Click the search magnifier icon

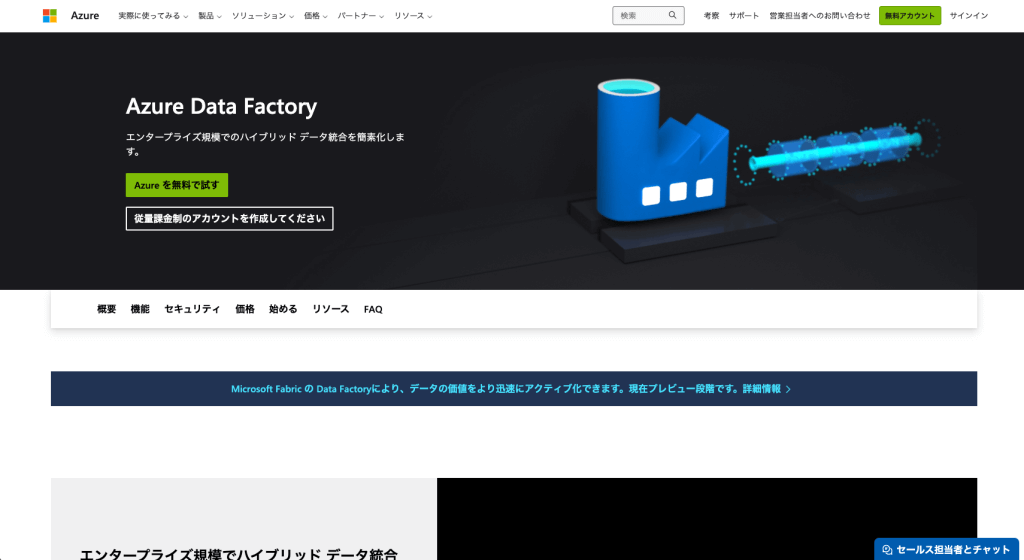click(x=672, y=15)
